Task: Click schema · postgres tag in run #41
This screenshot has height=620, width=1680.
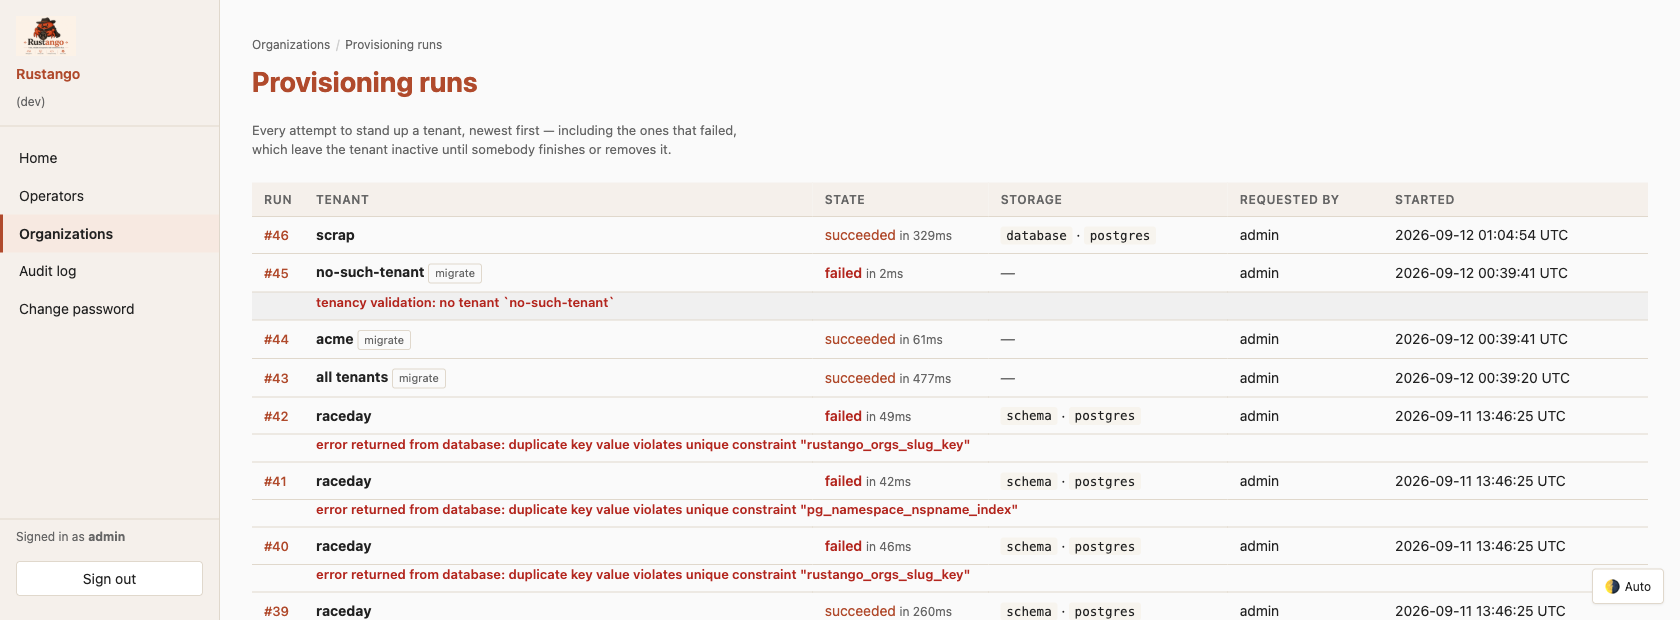Action: click(1071, 482)
